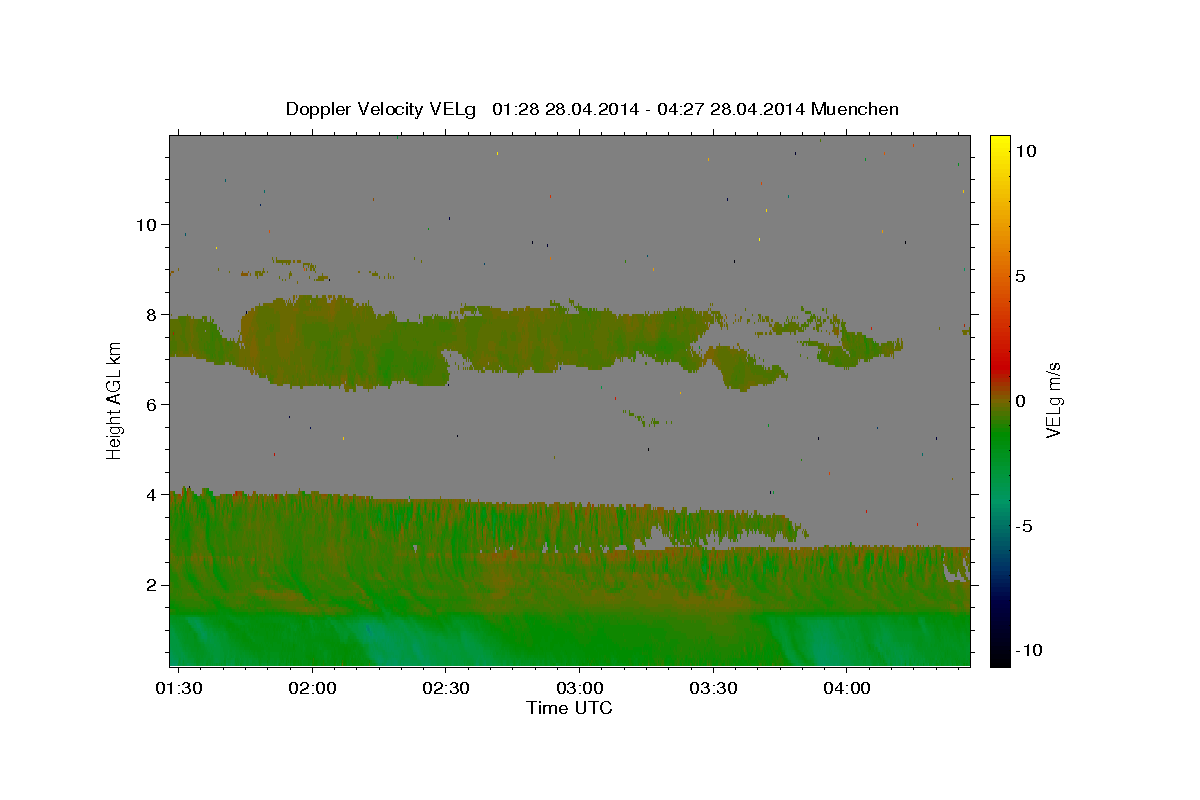Click the 03:00 time tick label
Viewport: 1200px width, 800px height.
(x=579, y=689)
